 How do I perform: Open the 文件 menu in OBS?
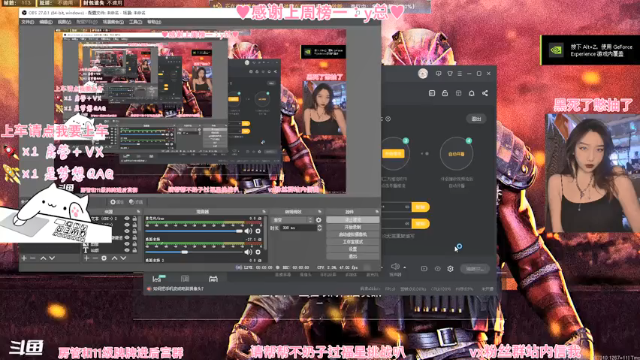(x=27, y=22)
